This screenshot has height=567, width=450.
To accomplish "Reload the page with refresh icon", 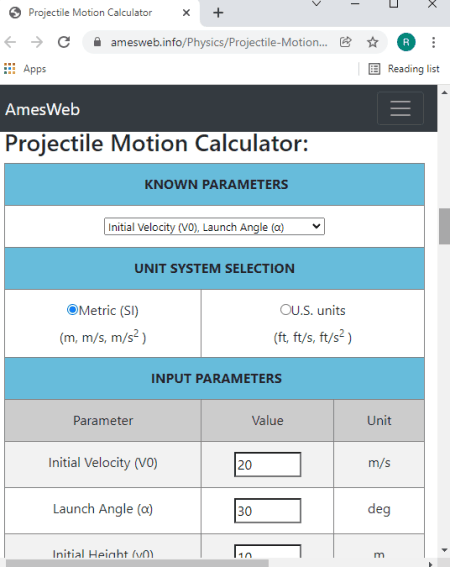I will [x=64, y=42].
